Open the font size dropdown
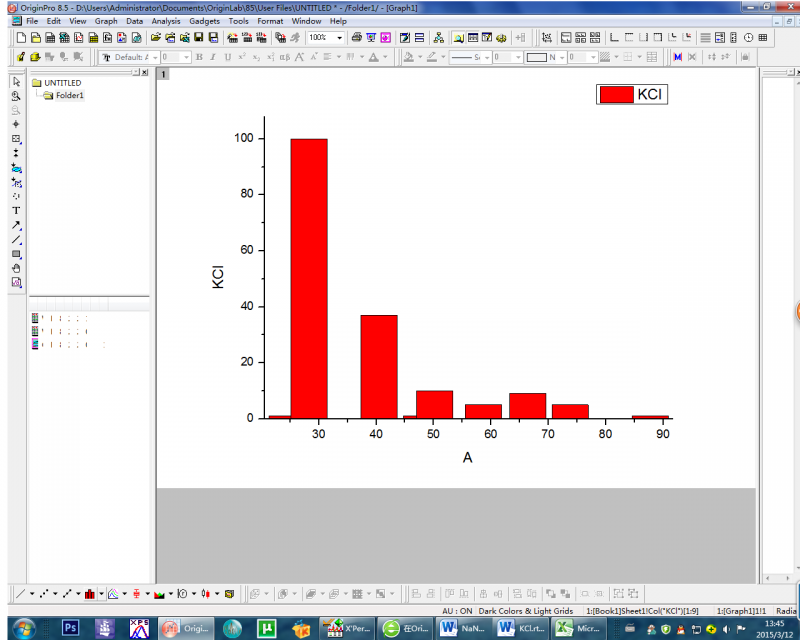This screenshot has height=640, width=800. (x=187, y=57)
